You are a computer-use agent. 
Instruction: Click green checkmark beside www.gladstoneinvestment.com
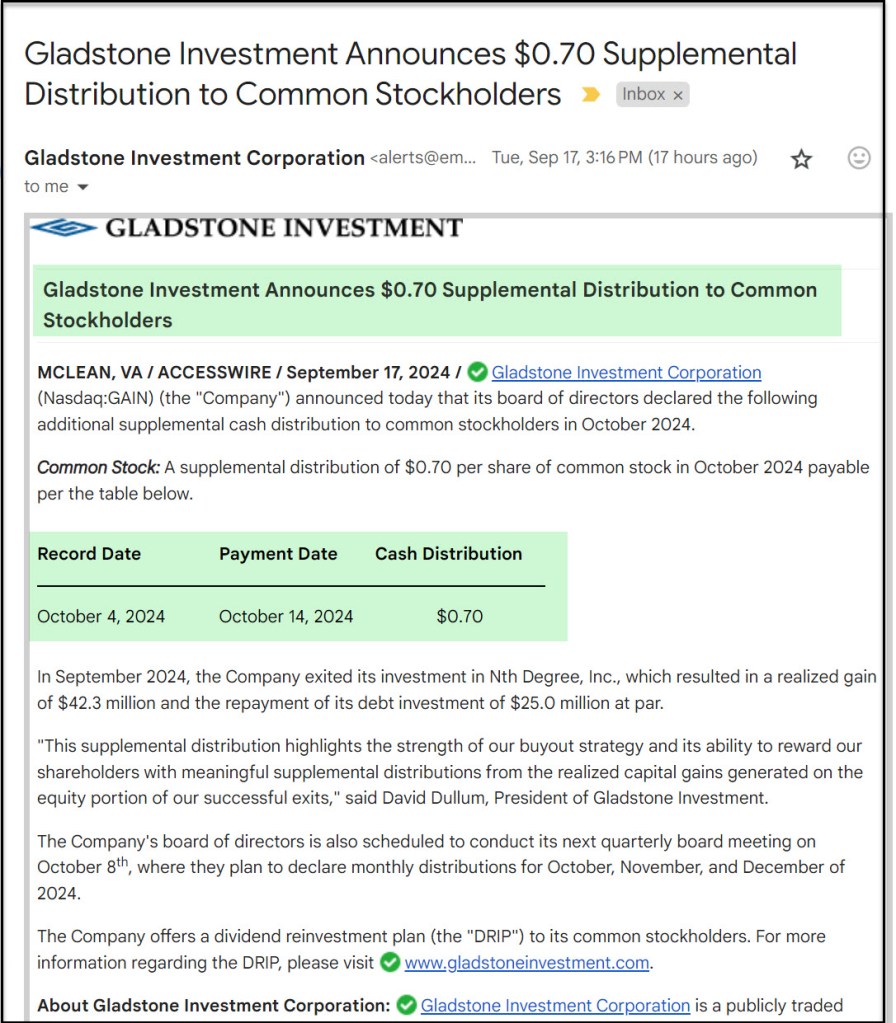pyautogui.click(x=390, y=963)
